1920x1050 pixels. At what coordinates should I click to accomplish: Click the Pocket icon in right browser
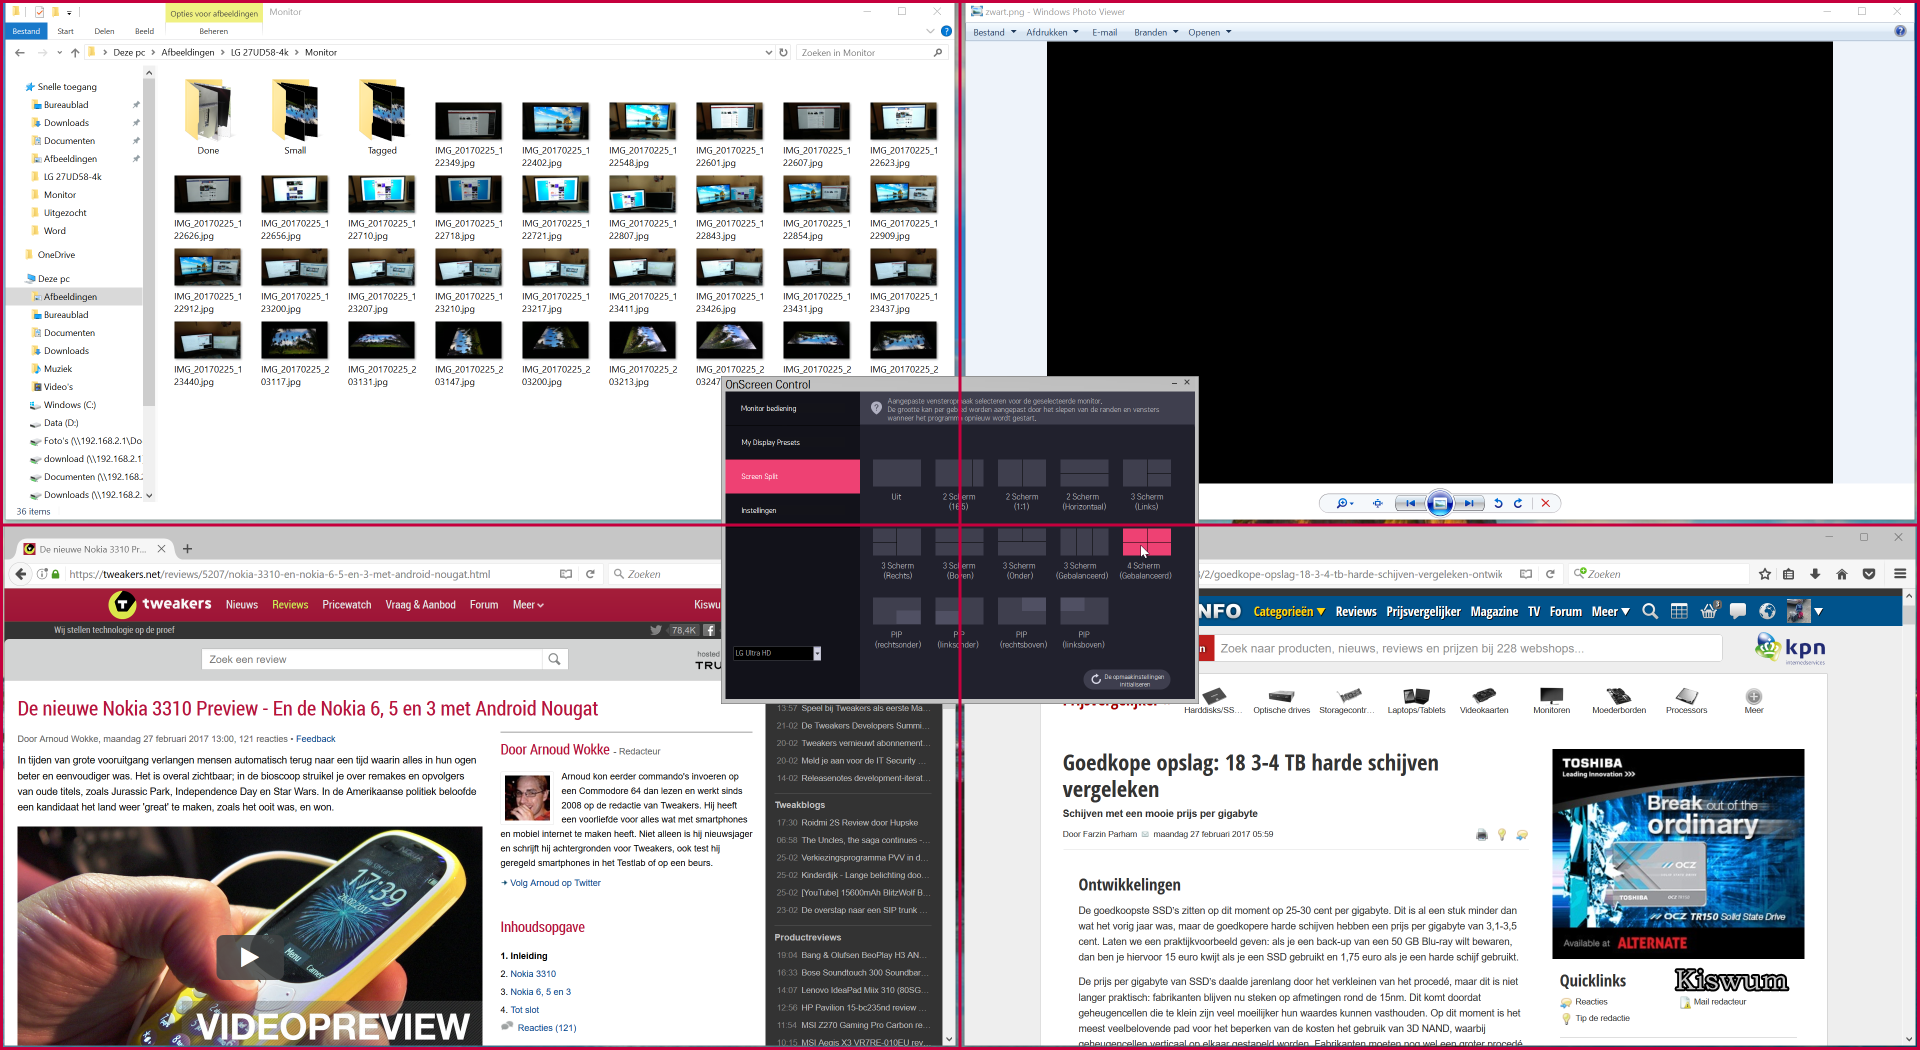click(1868, 574)
